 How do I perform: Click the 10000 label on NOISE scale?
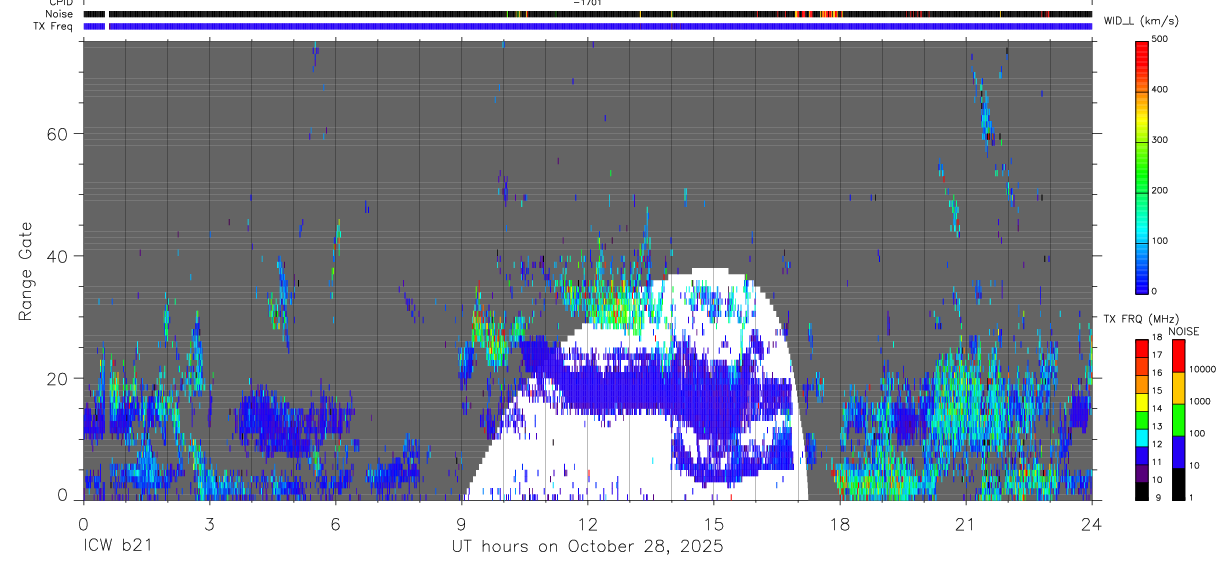(1201, 369)
